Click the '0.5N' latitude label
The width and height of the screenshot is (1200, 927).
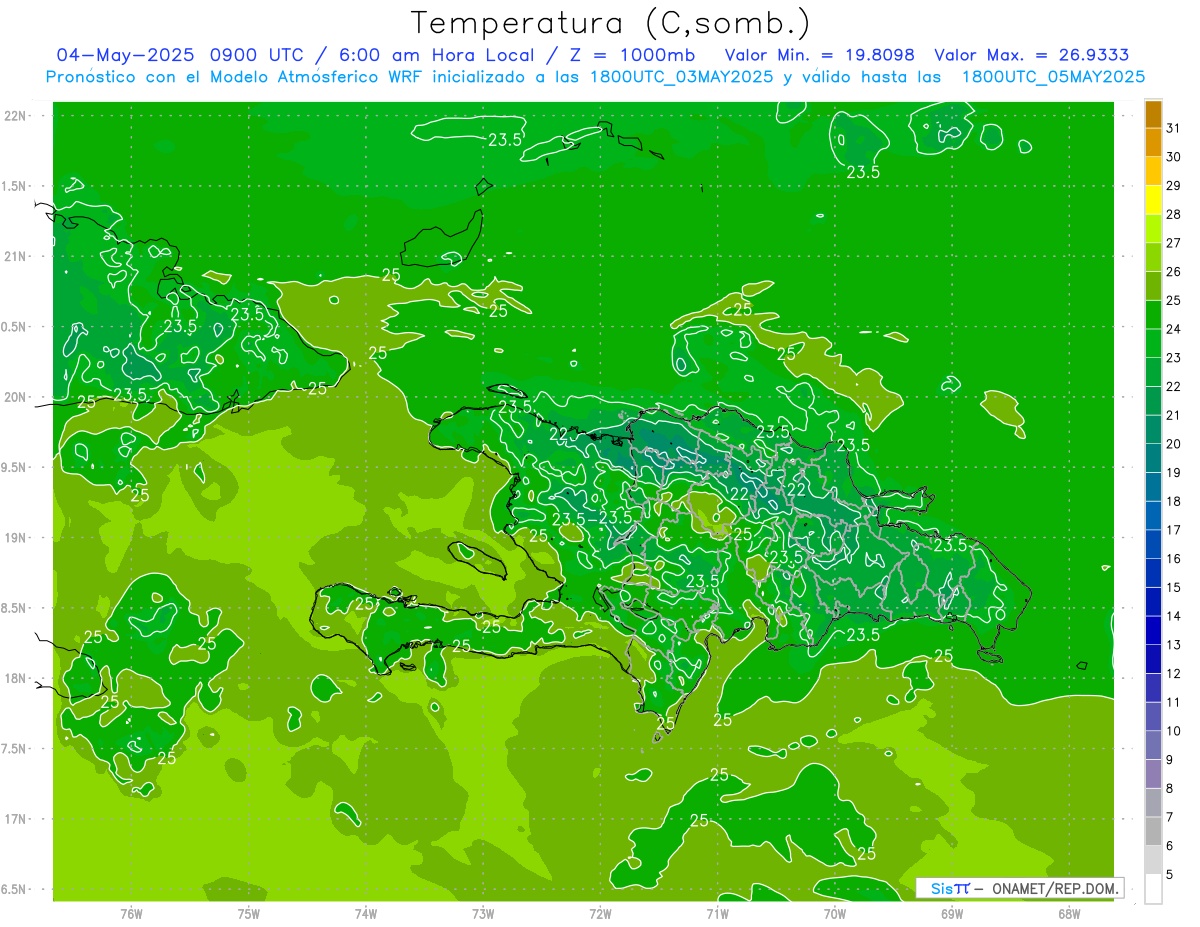[x=14, y=327]
